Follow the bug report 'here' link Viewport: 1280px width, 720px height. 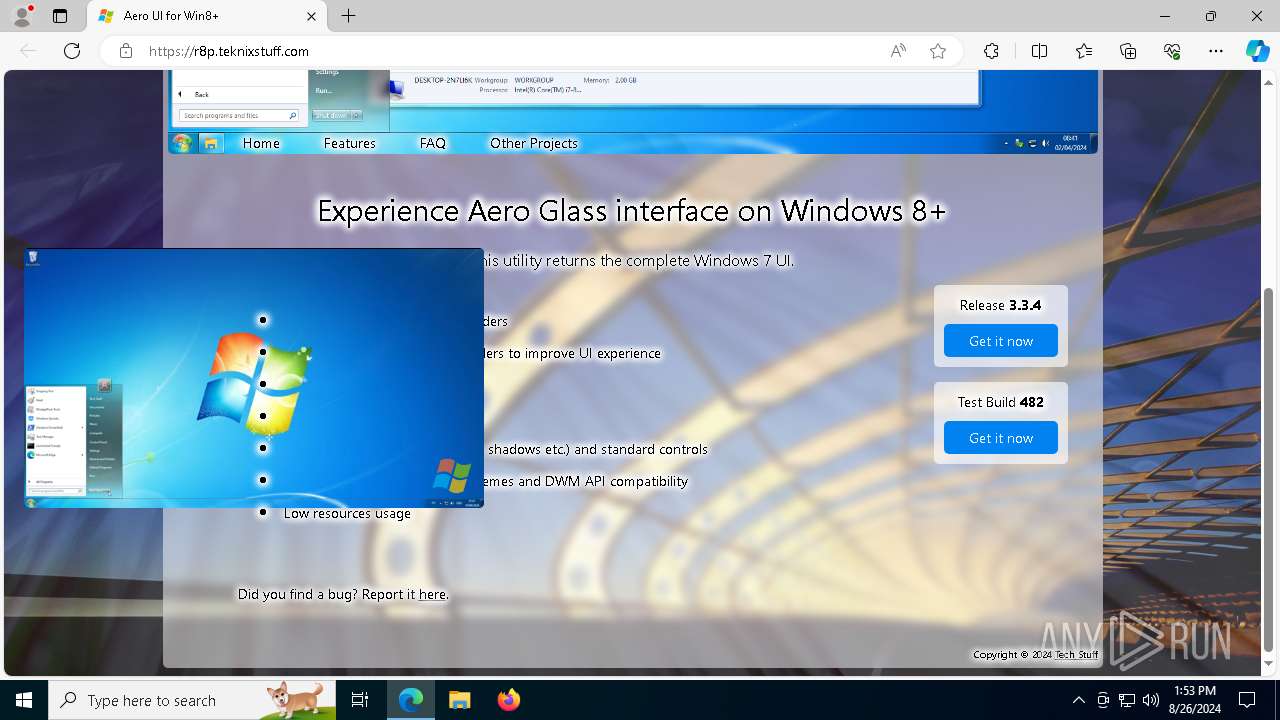pos(432,594)
